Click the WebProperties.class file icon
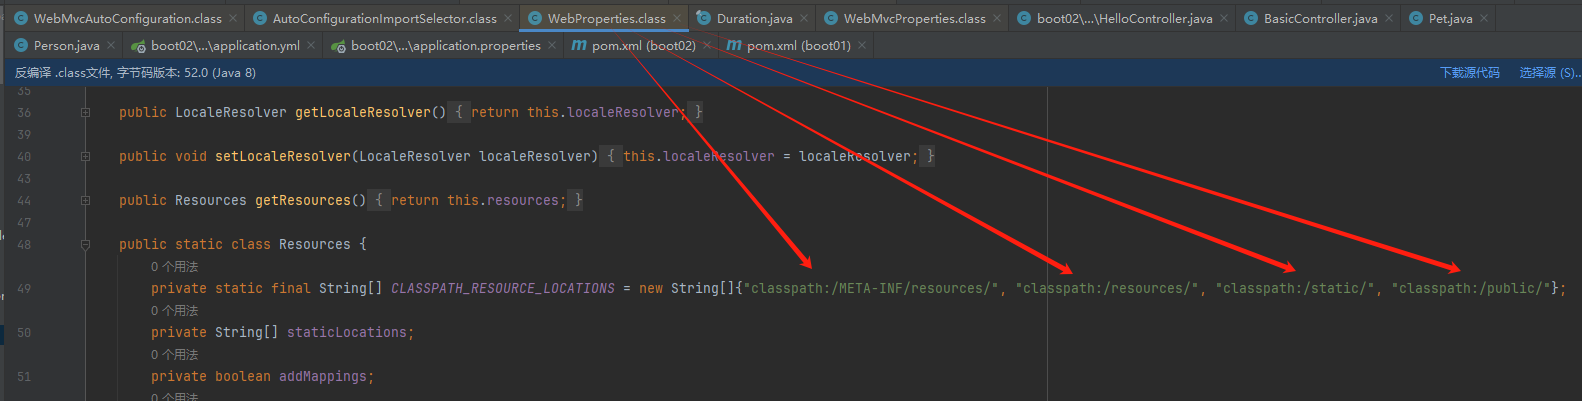 pos(534,18)
